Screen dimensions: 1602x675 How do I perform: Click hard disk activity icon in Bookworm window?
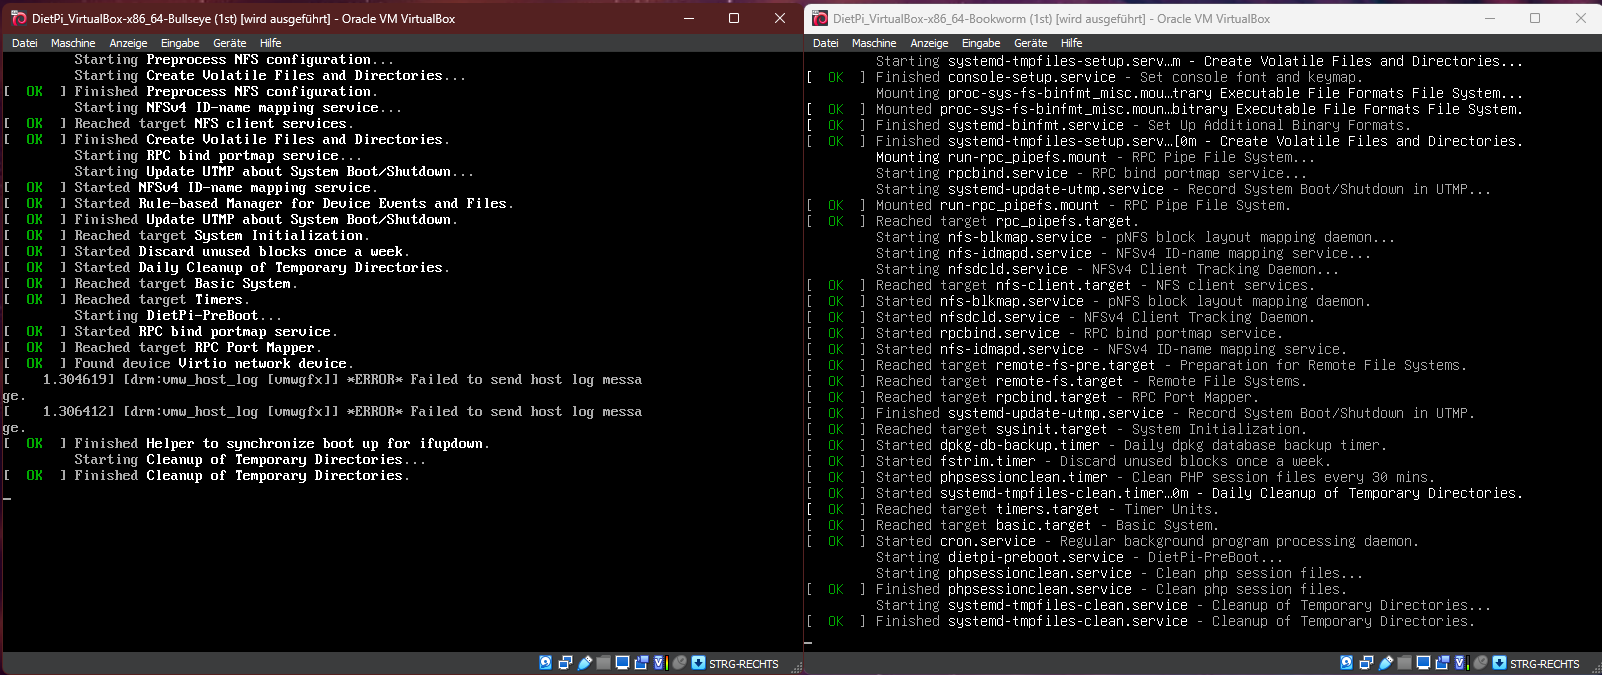pos(1347,662)
